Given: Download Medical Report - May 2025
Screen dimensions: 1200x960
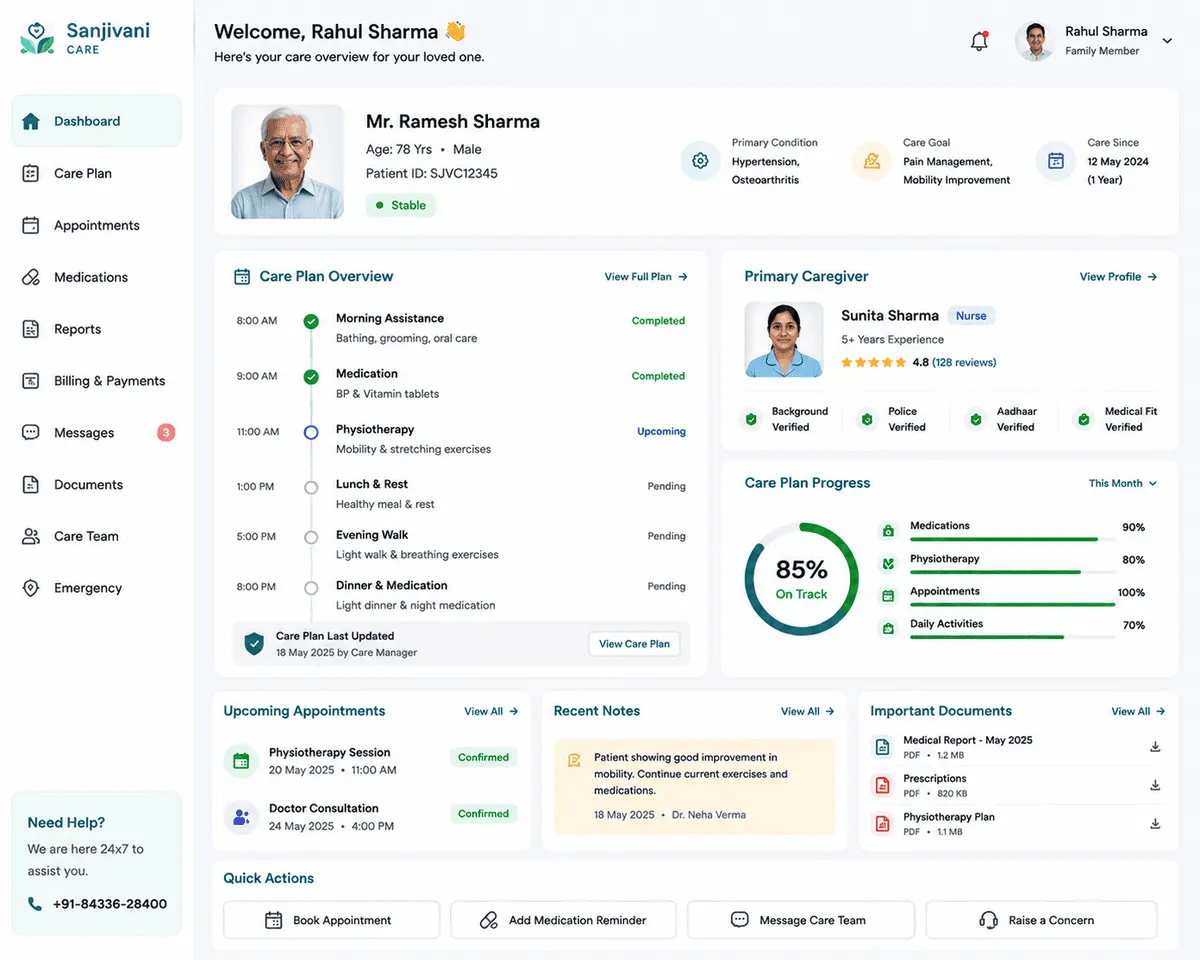Looking at the screenshot, I should click(x=1155, y=747).
